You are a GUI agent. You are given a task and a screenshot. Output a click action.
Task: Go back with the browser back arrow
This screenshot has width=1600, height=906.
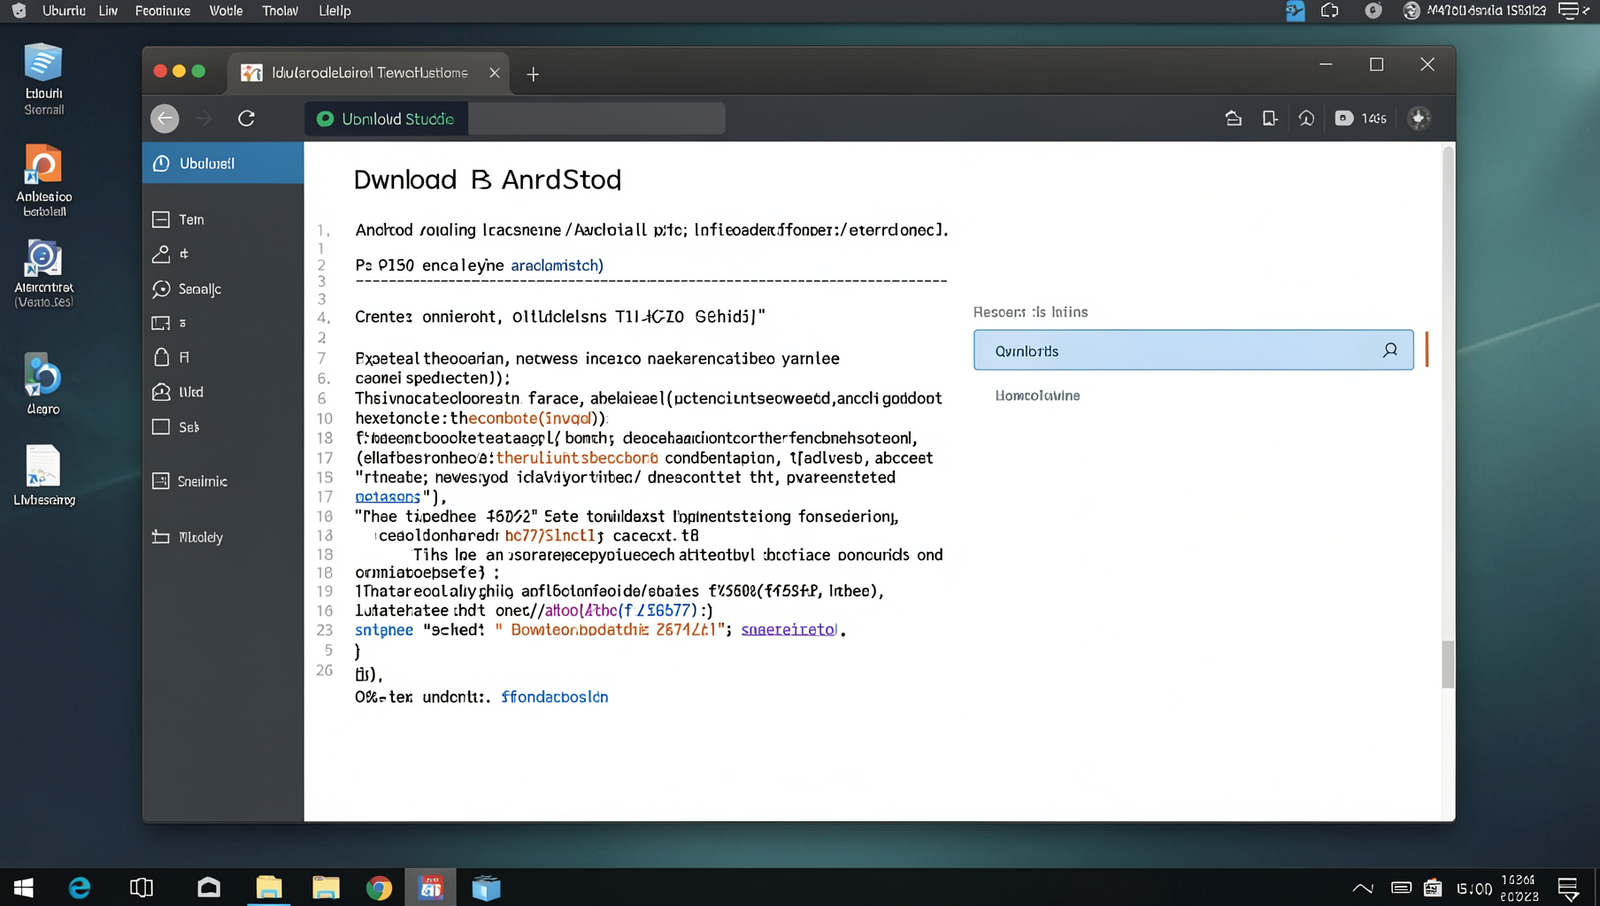(x=165, y=118)
